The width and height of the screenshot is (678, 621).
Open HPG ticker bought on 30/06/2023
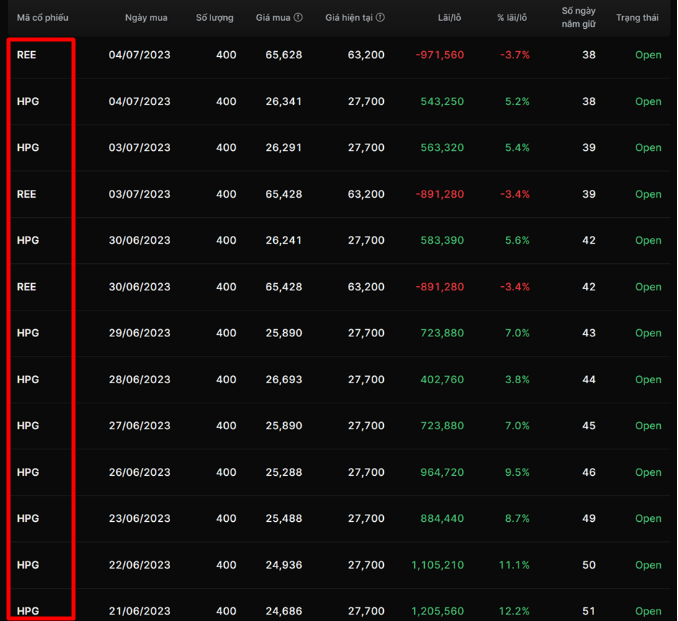[x=28, y=240]
